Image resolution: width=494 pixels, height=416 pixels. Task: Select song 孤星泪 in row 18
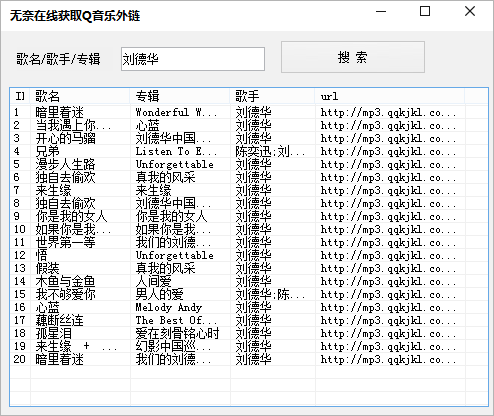[x=54, y=333]
